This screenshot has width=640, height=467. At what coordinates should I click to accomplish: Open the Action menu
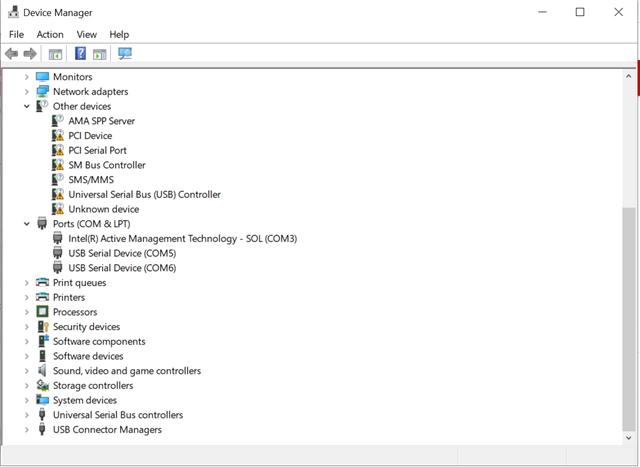[x=50, y=34]
